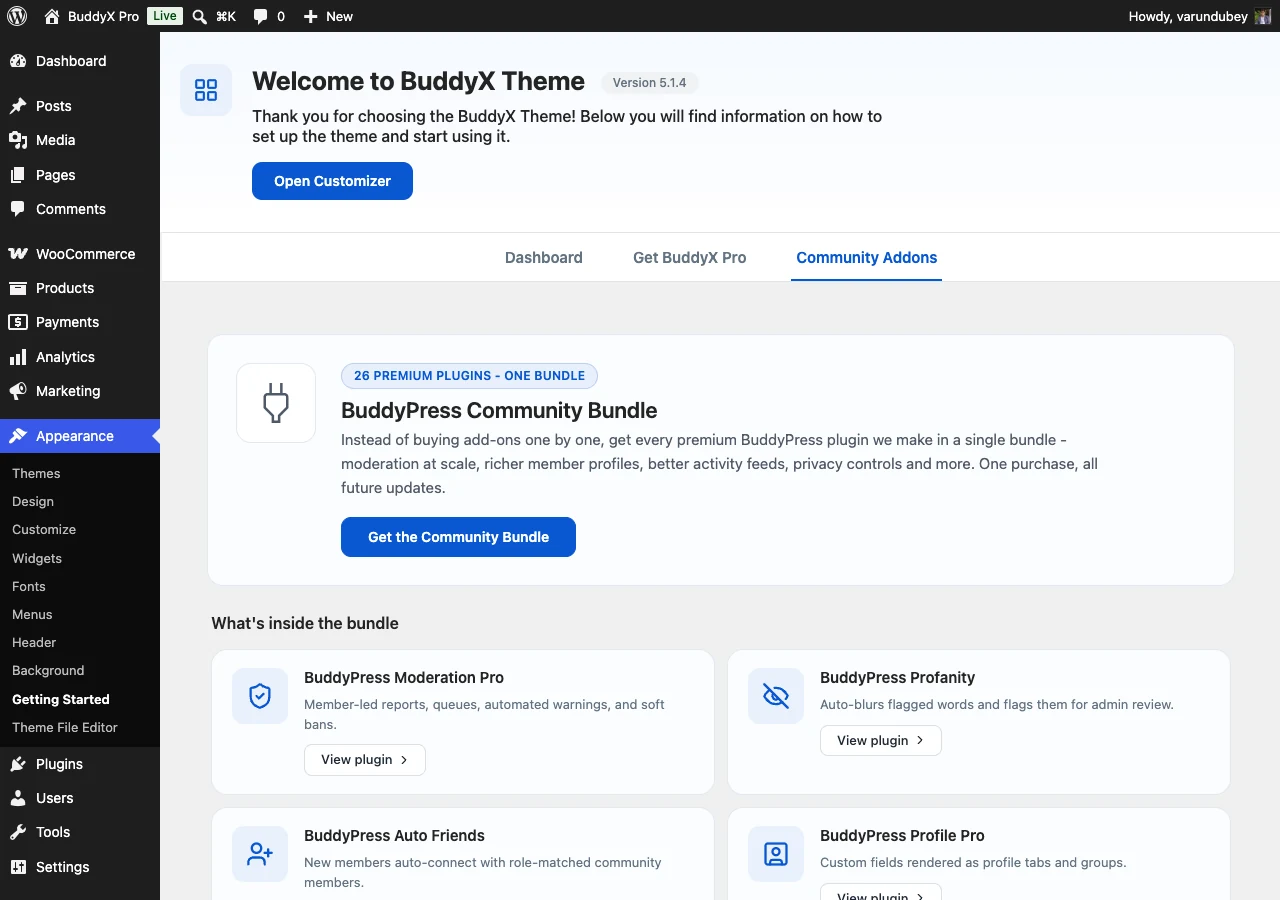The image size is (1280, 900).
Task: Click the plus icon next to New
Action: tap(310, 16)
